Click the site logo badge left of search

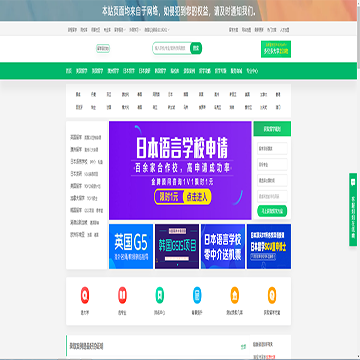pos(103,49)
